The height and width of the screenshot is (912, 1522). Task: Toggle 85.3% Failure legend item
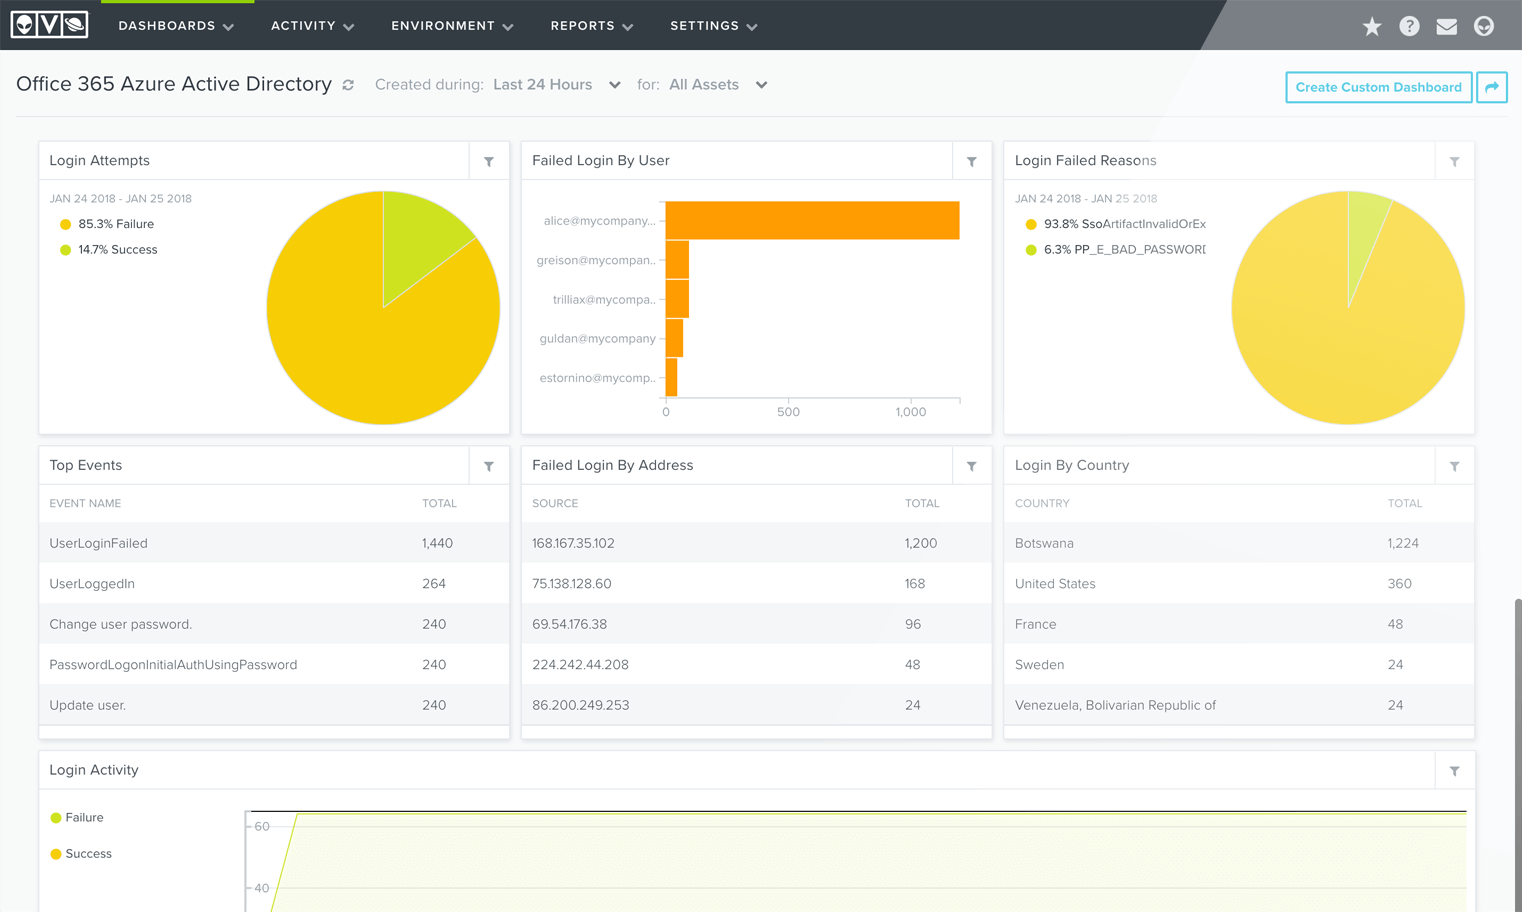point(107,224)
